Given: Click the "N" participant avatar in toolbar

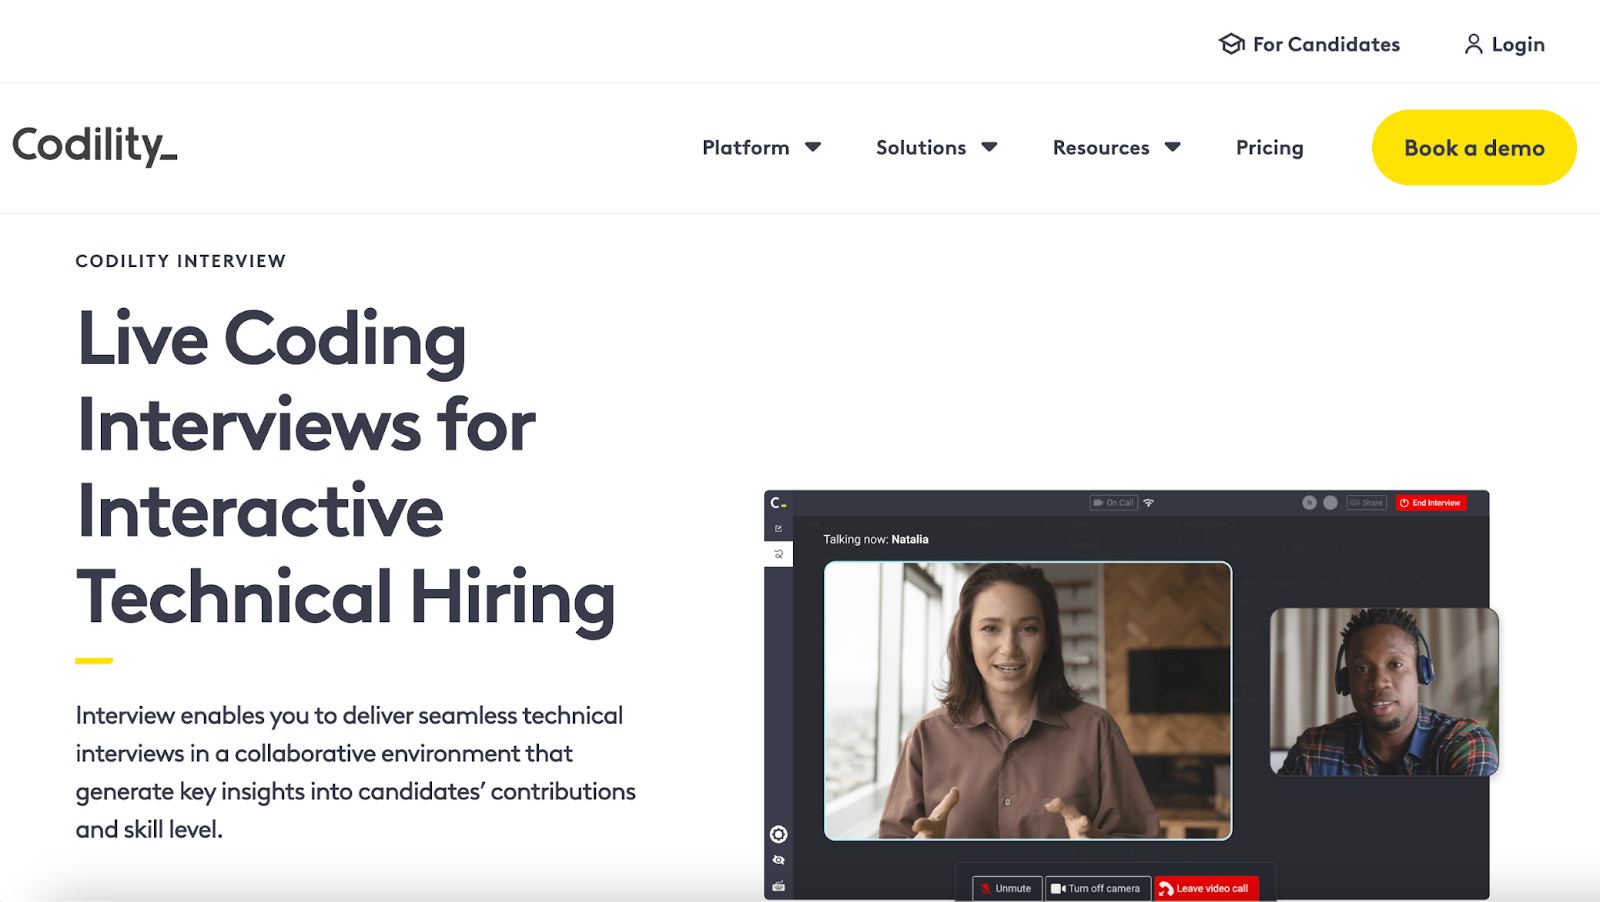Looking at the screenshot, I should [x=1309, y=502].
